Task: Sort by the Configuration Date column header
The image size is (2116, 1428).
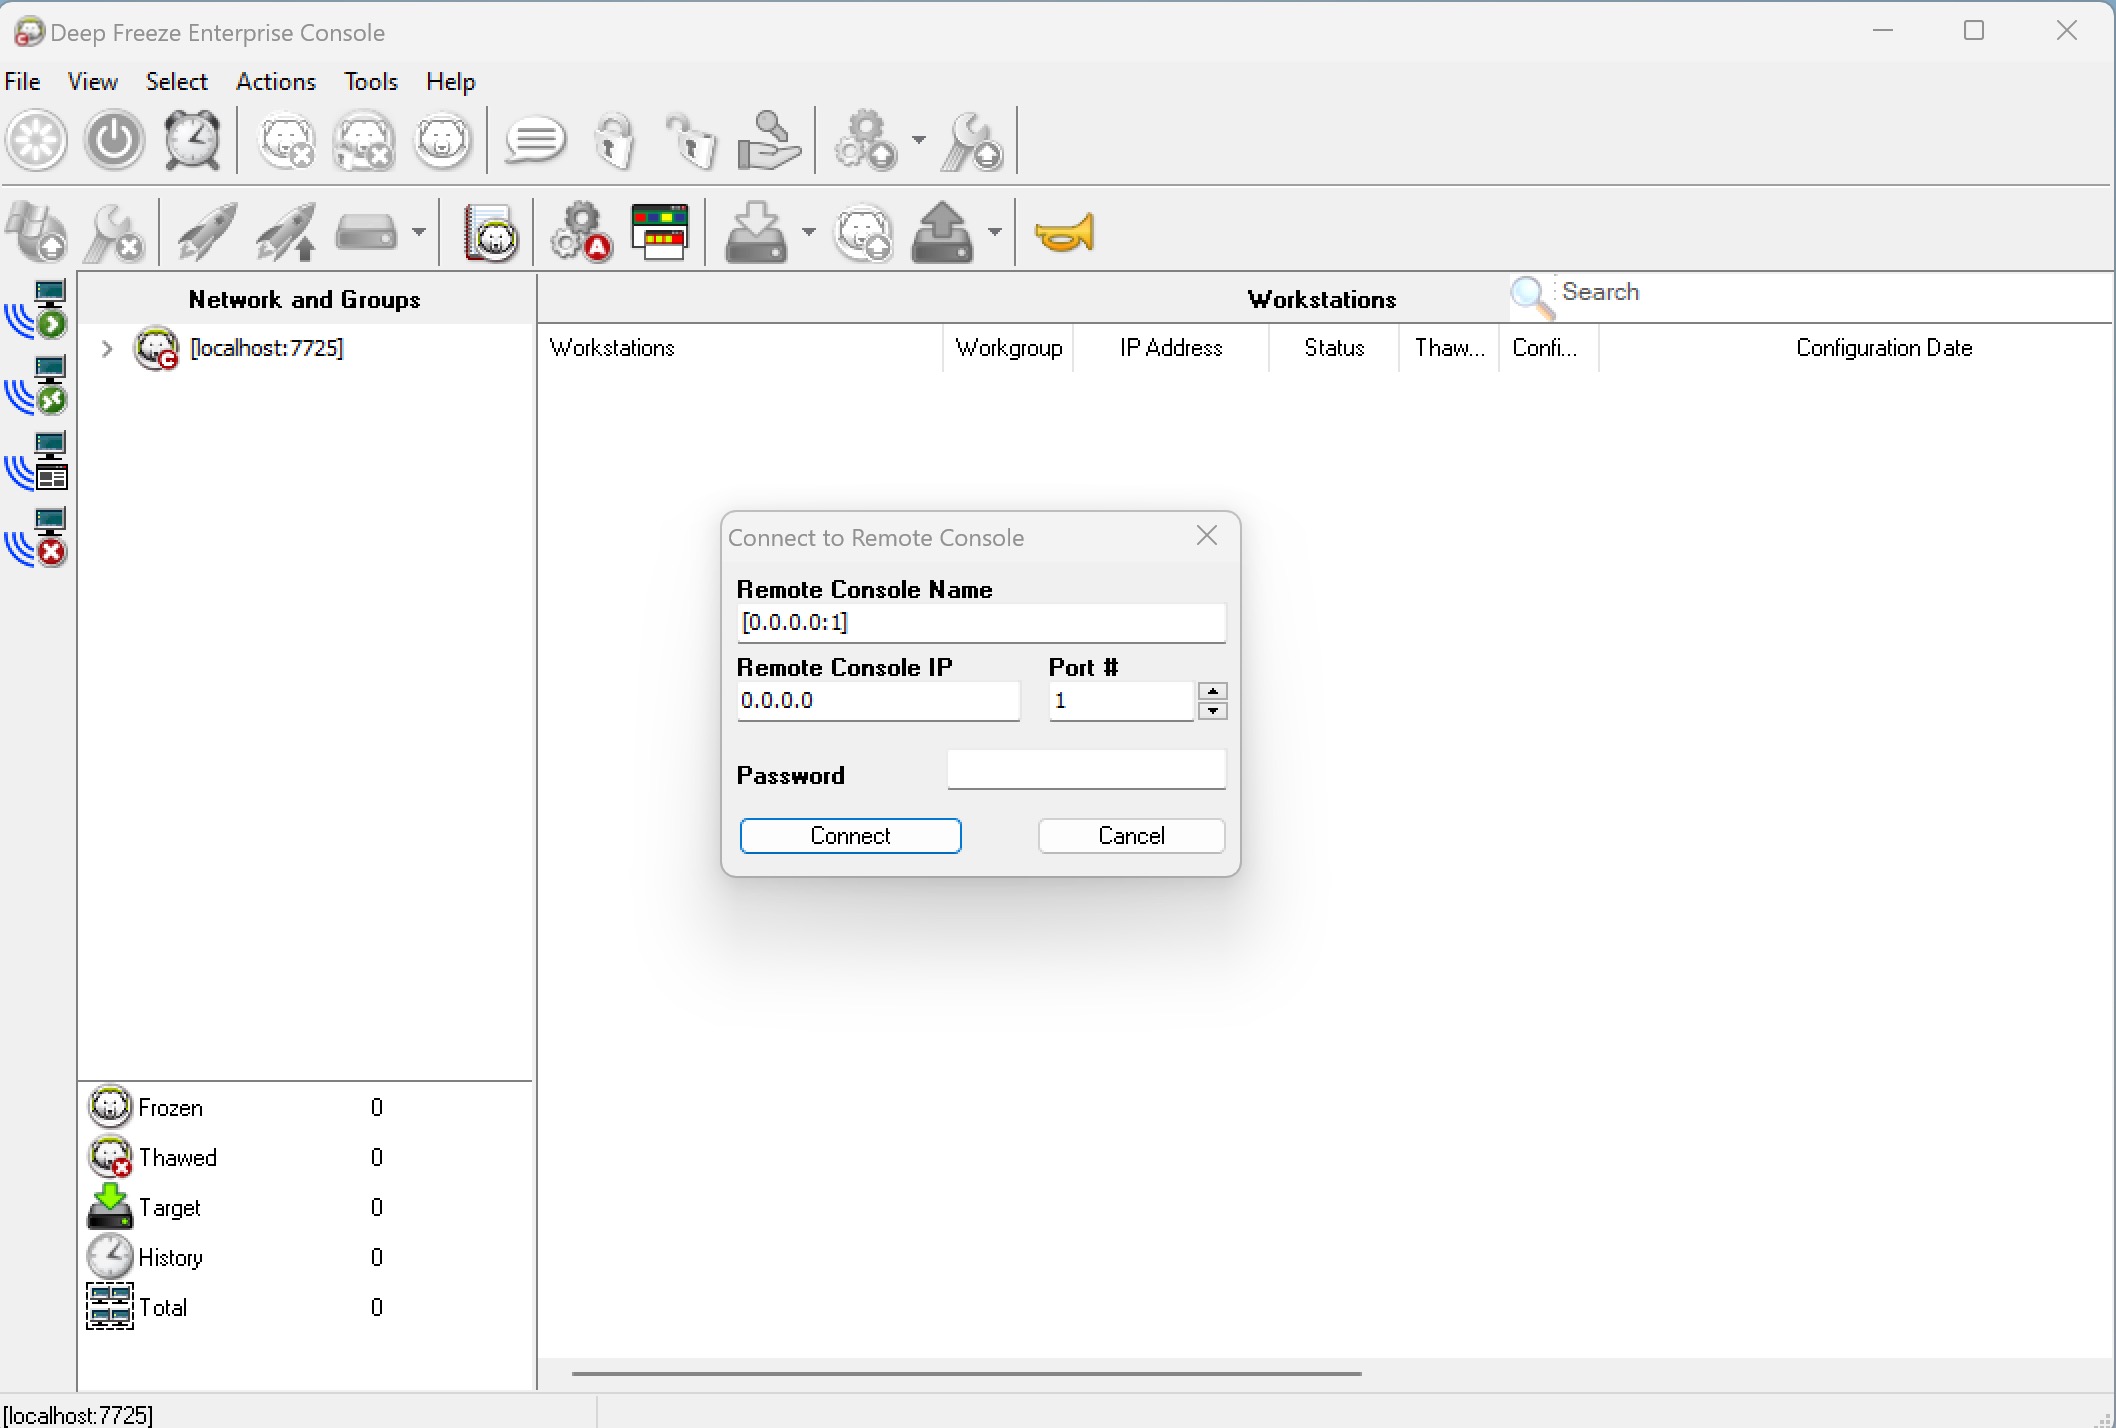Action: pyautogui.click(x=1884, y=348)
